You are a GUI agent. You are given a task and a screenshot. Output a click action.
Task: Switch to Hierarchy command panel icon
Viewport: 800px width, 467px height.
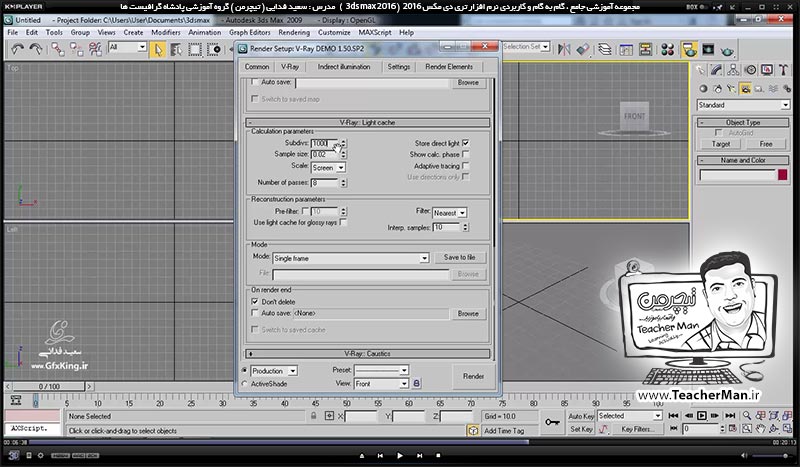point(733,70)
